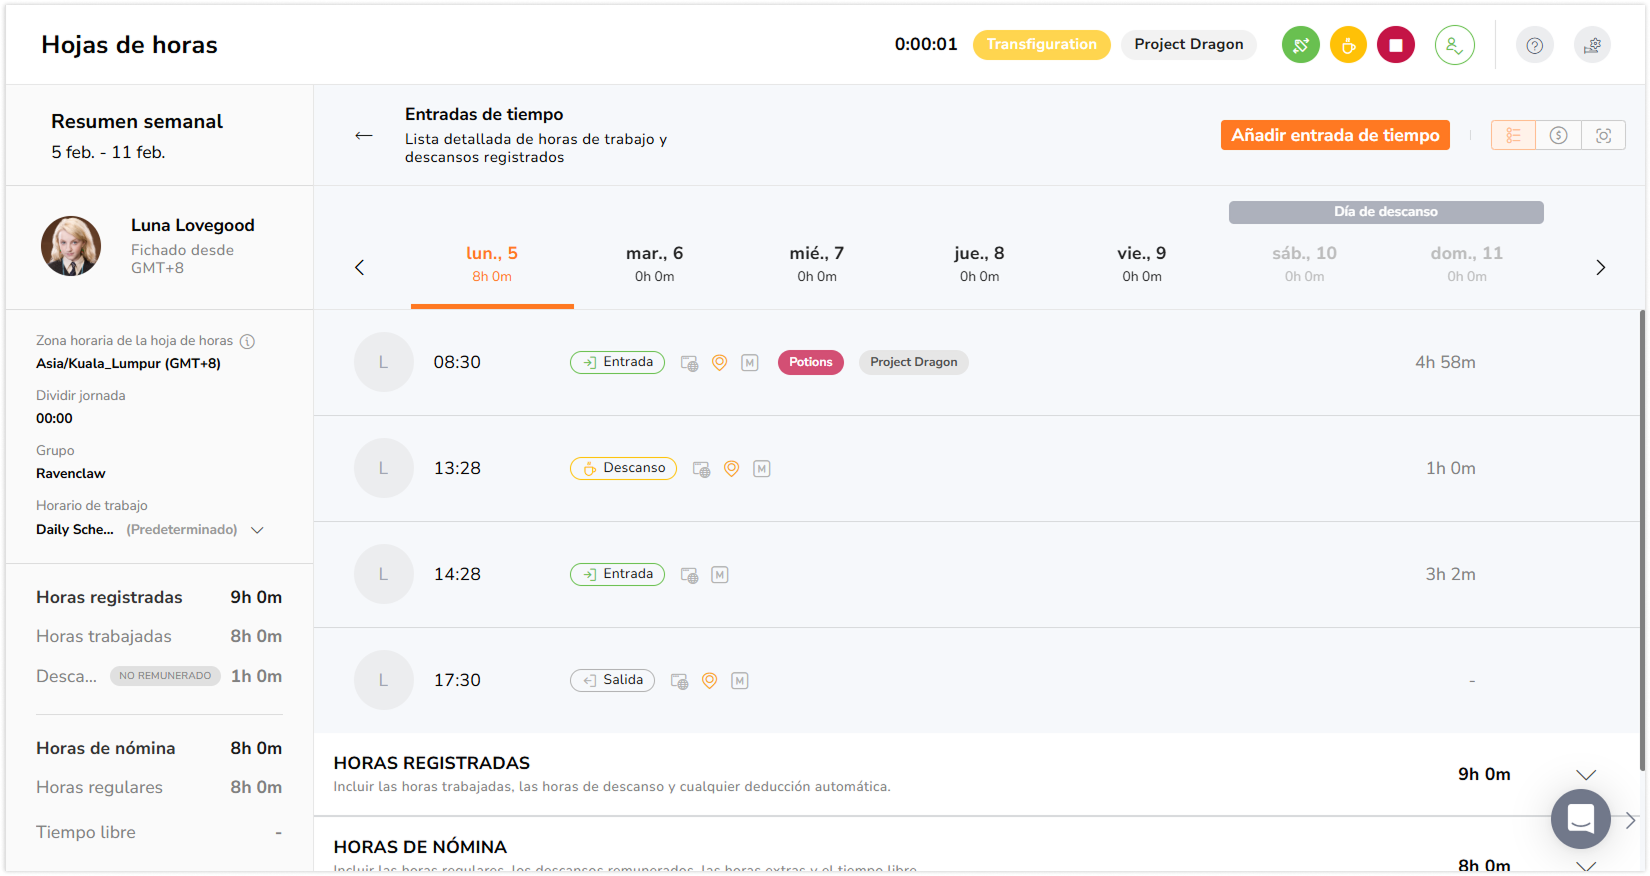Screen dimensions: 1650x876
Task: Click the pink Potions activity tag
Action: coord(810,362)
